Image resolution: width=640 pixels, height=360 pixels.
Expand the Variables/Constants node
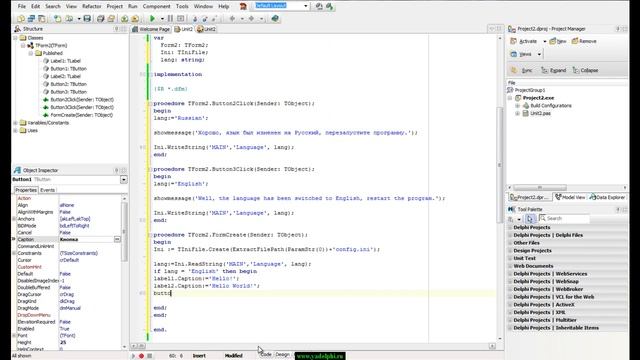[16, 123]
